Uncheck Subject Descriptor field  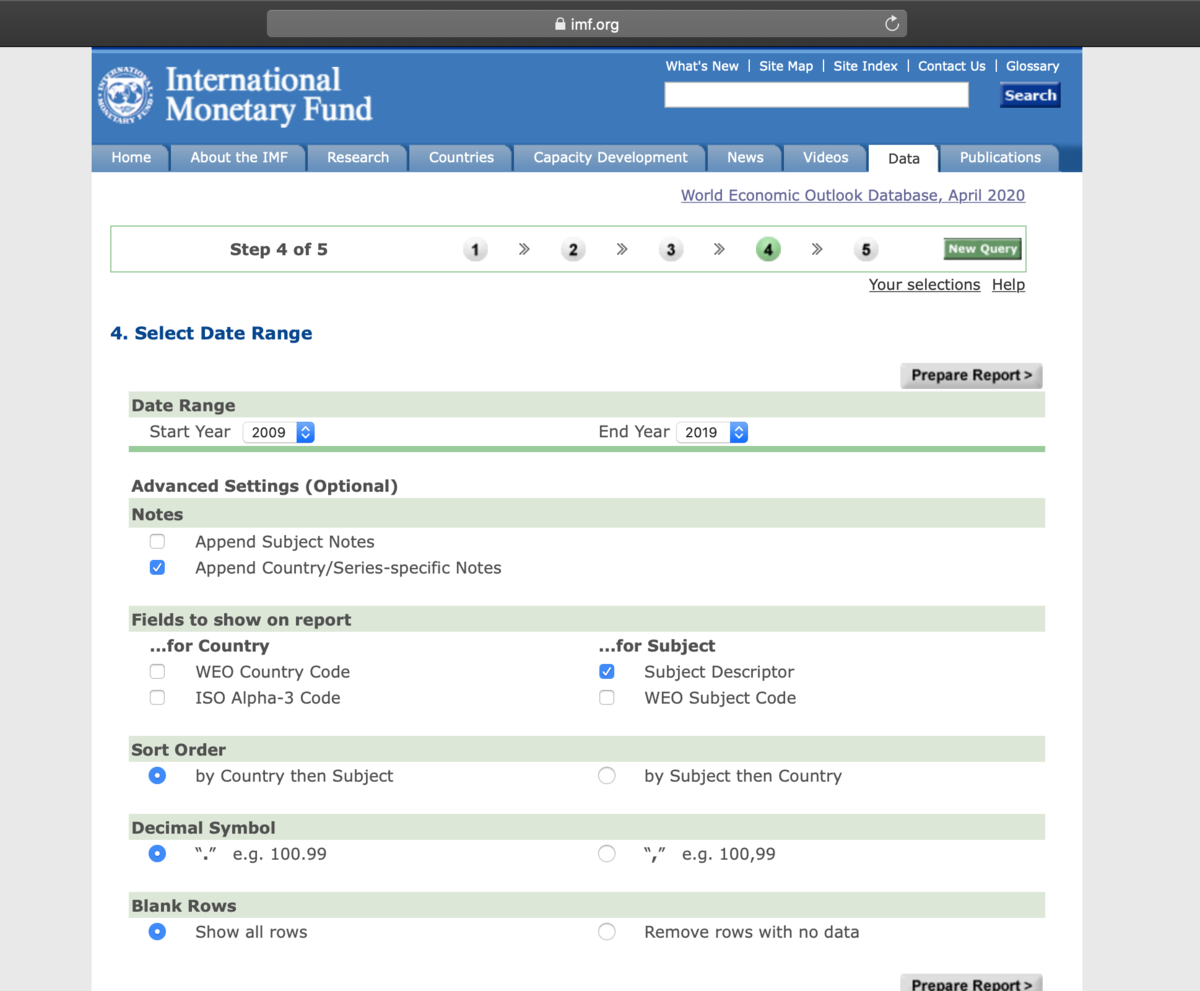pyautogui.click(x=607, y=672)
